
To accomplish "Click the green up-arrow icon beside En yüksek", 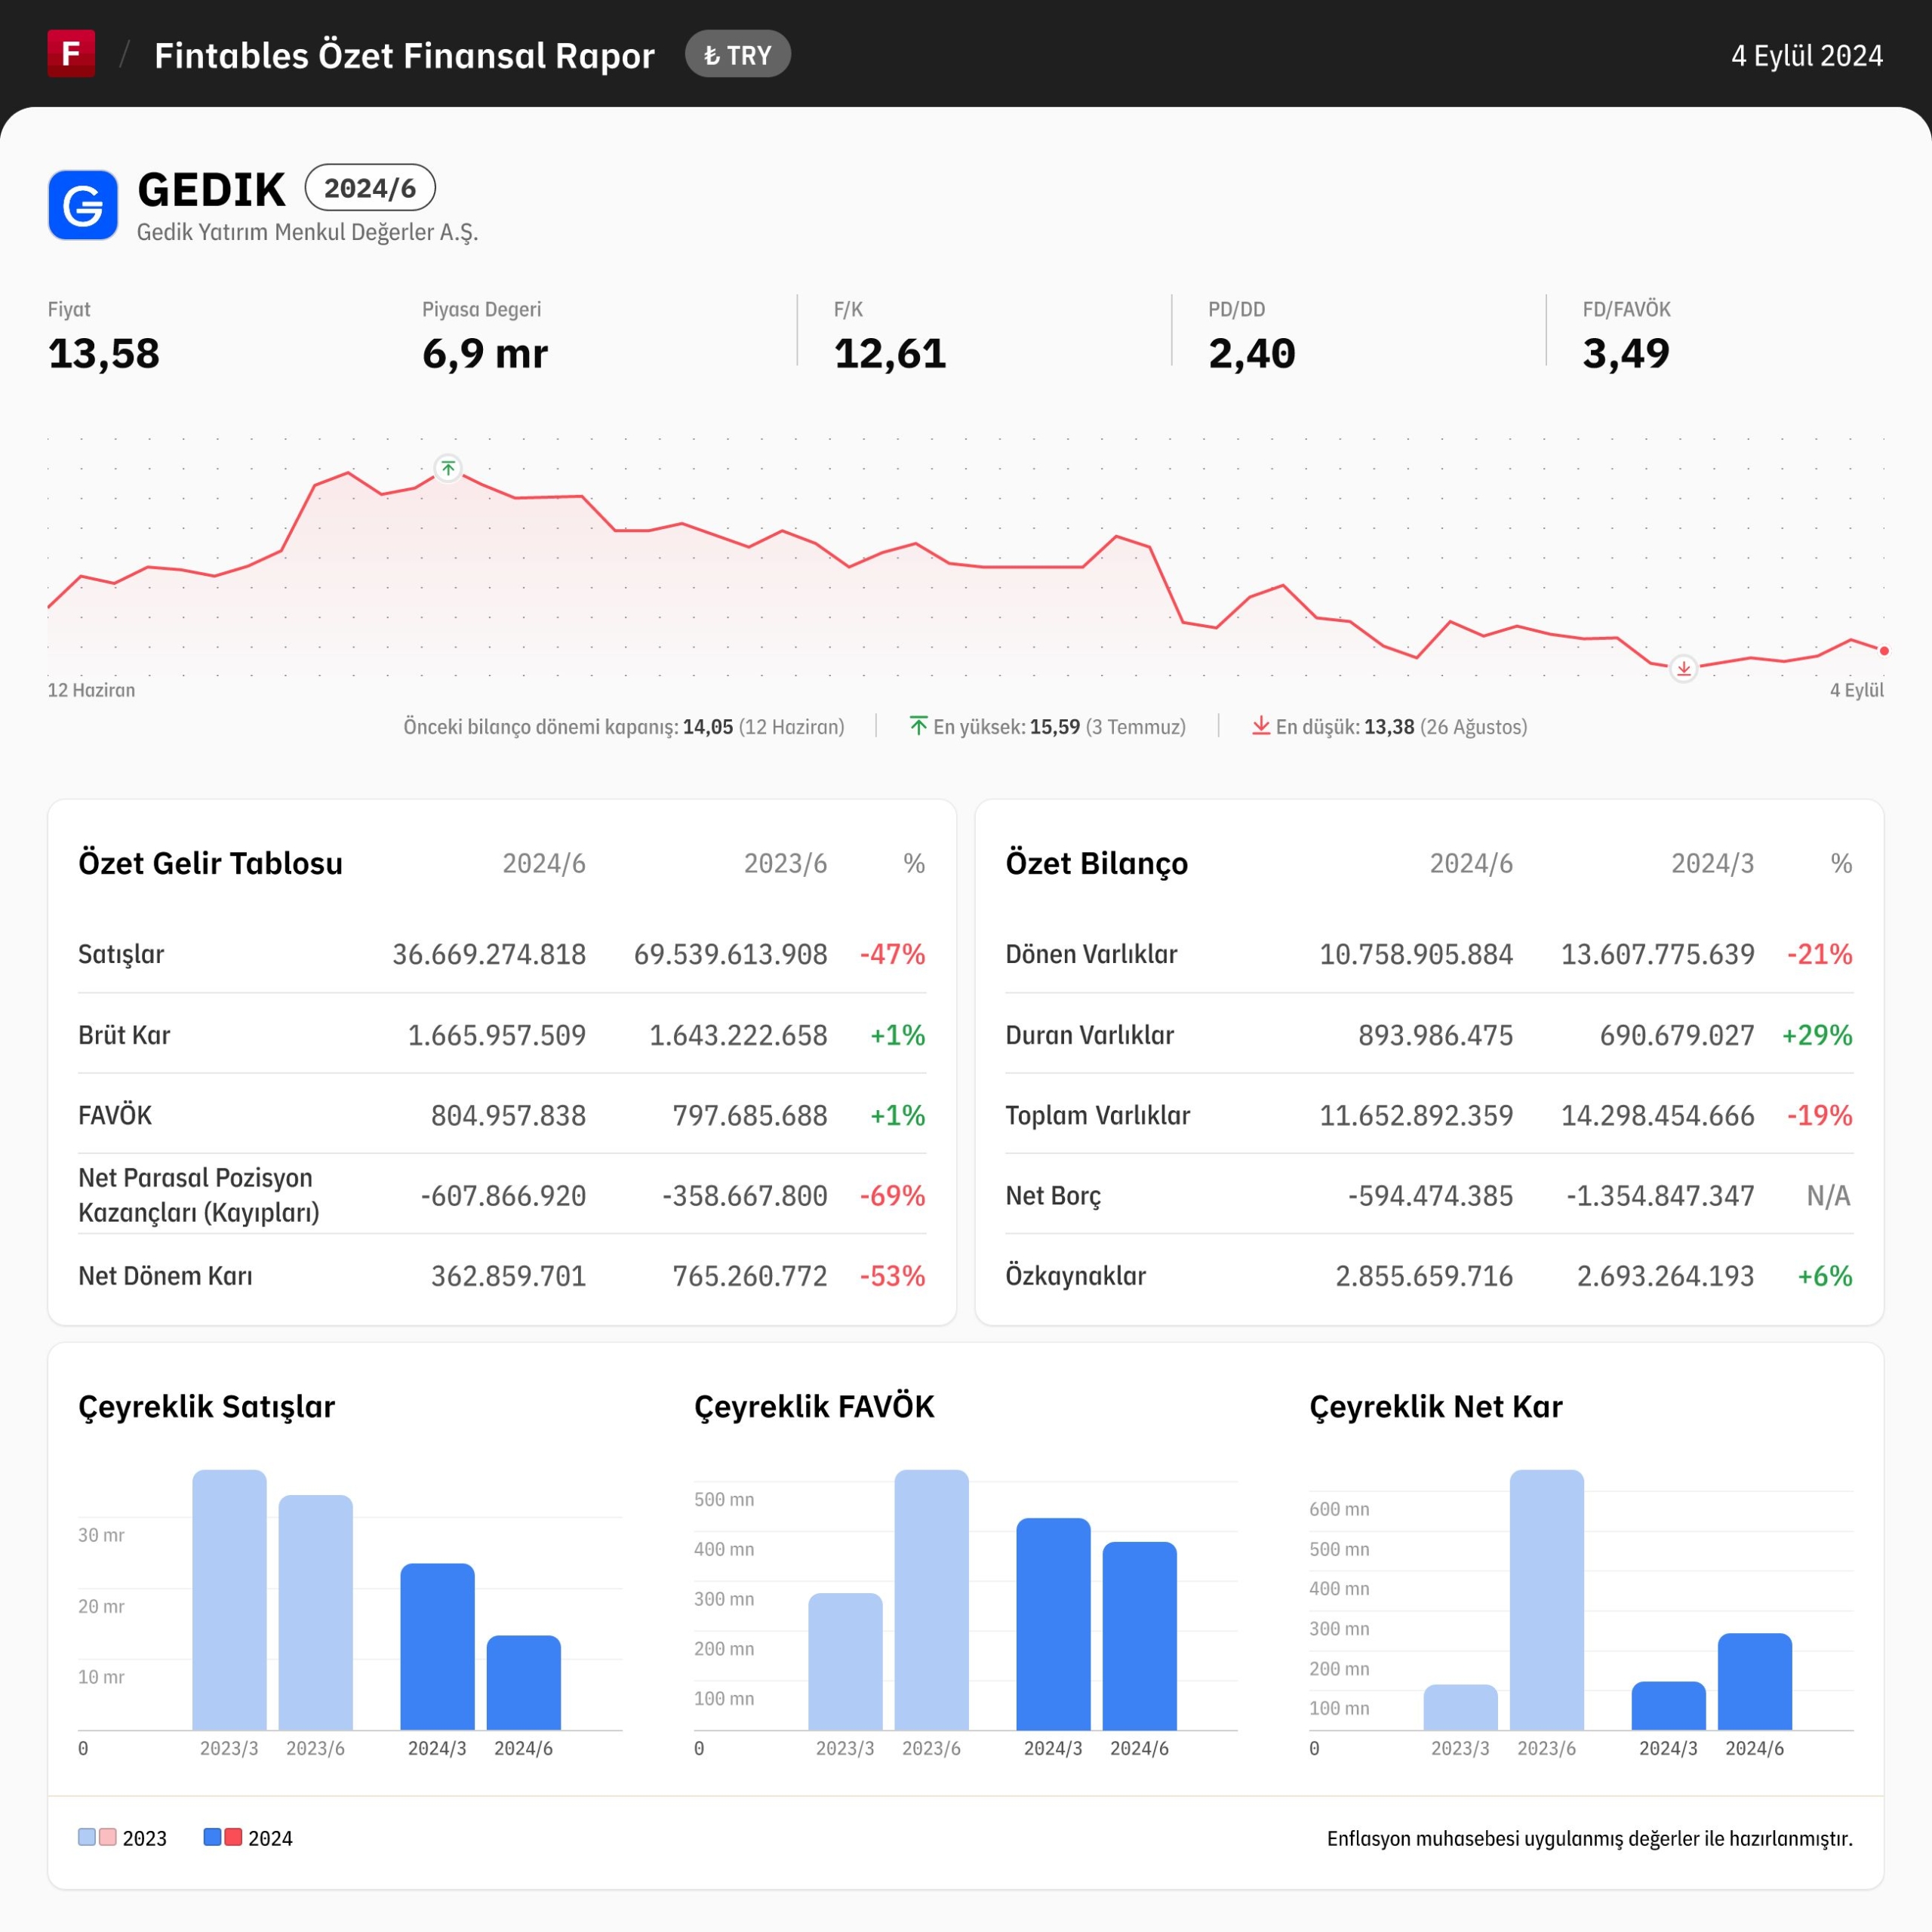I will [918, 726].
